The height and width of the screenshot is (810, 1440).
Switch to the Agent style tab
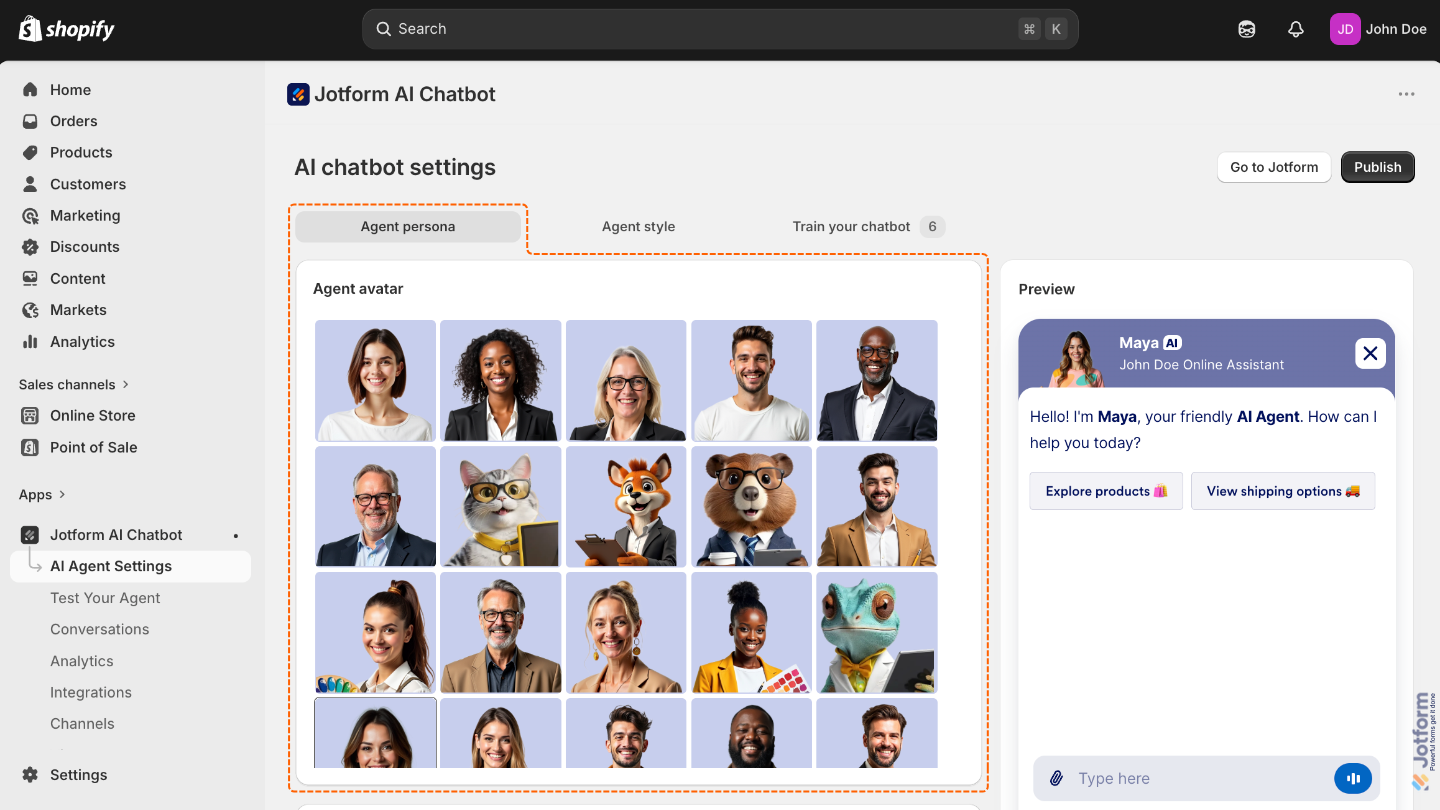coord(638,226)
